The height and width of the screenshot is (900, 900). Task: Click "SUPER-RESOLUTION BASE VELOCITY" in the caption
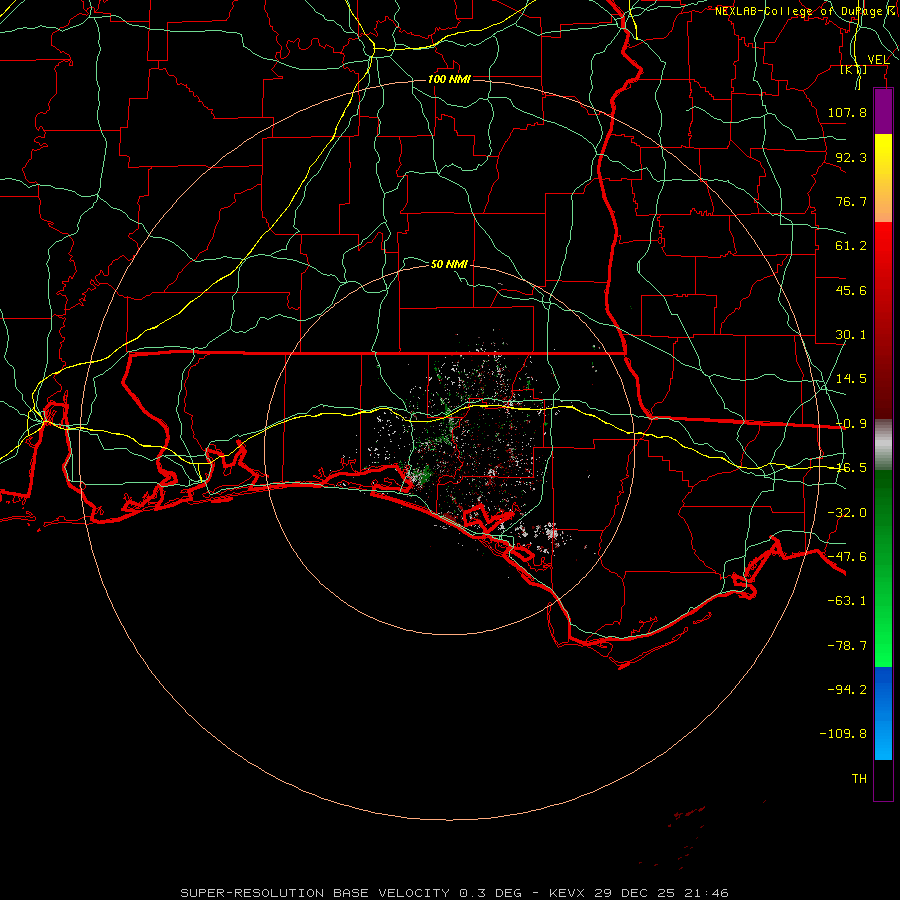(x=315, y=893)
